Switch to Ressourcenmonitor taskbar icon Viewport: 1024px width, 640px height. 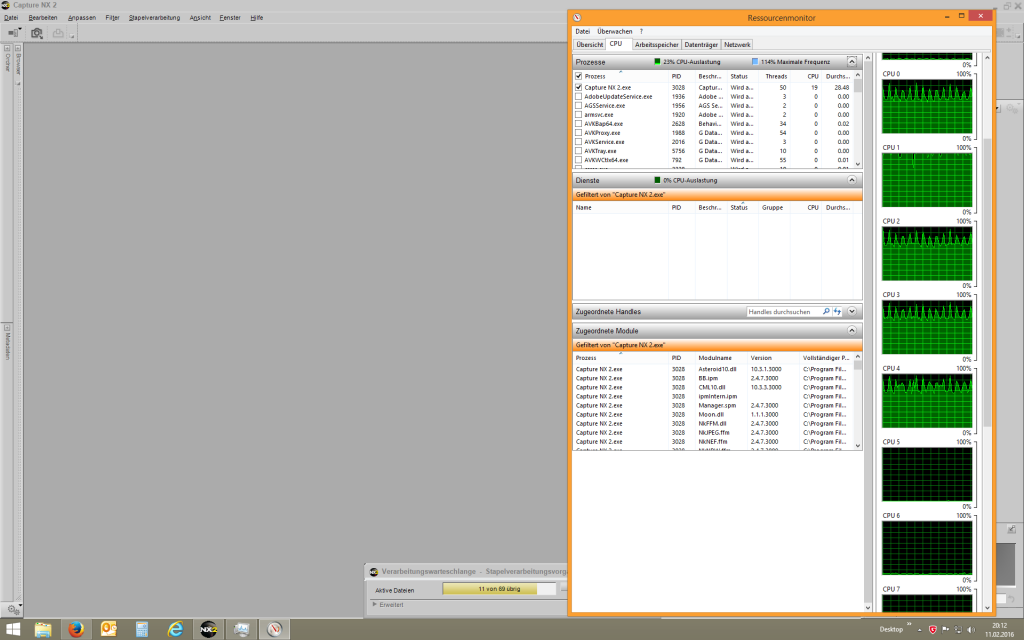tap(274, 630)
